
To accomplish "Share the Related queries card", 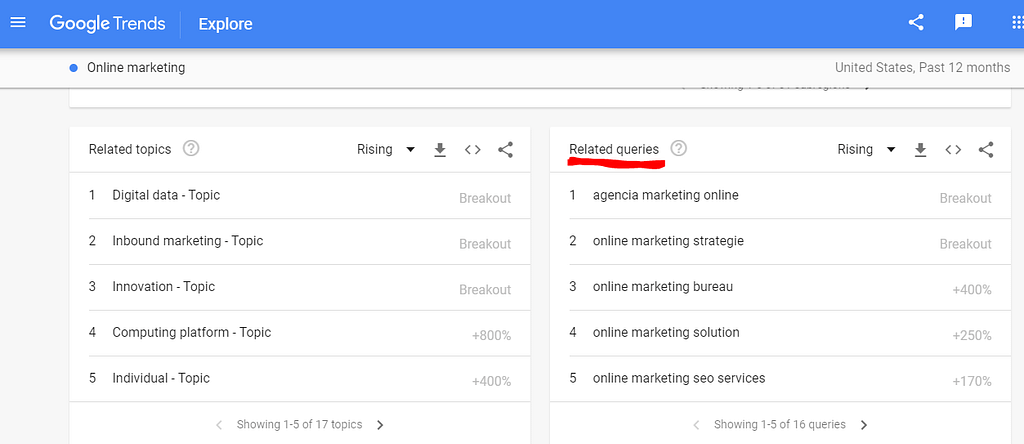I will click(x=986, y=150).
